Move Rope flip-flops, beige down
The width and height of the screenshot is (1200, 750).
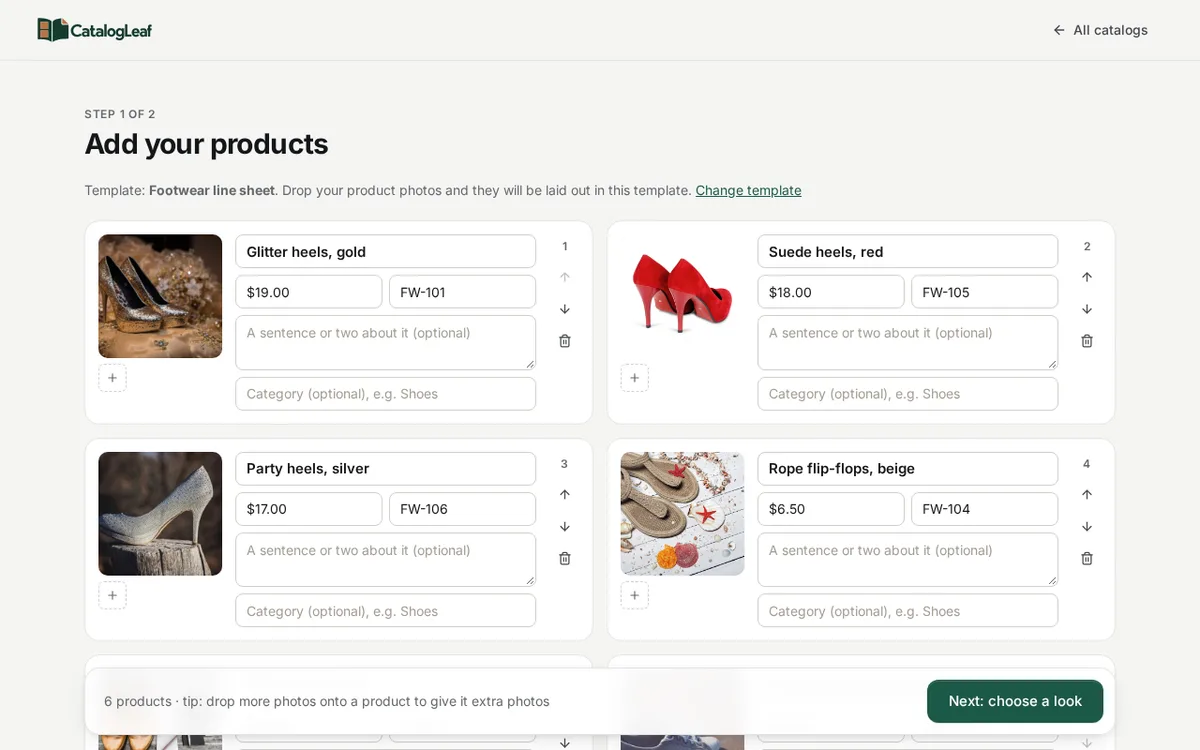(x=1087, y=526)
